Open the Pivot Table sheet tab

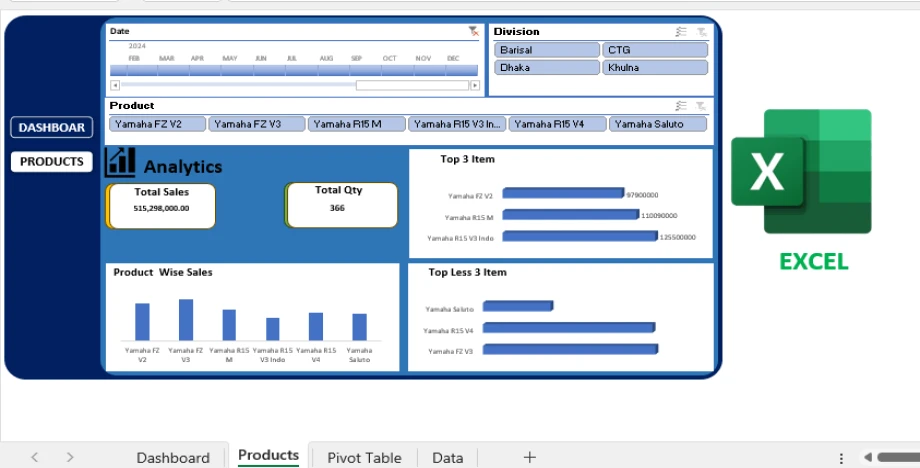[364, 457]
